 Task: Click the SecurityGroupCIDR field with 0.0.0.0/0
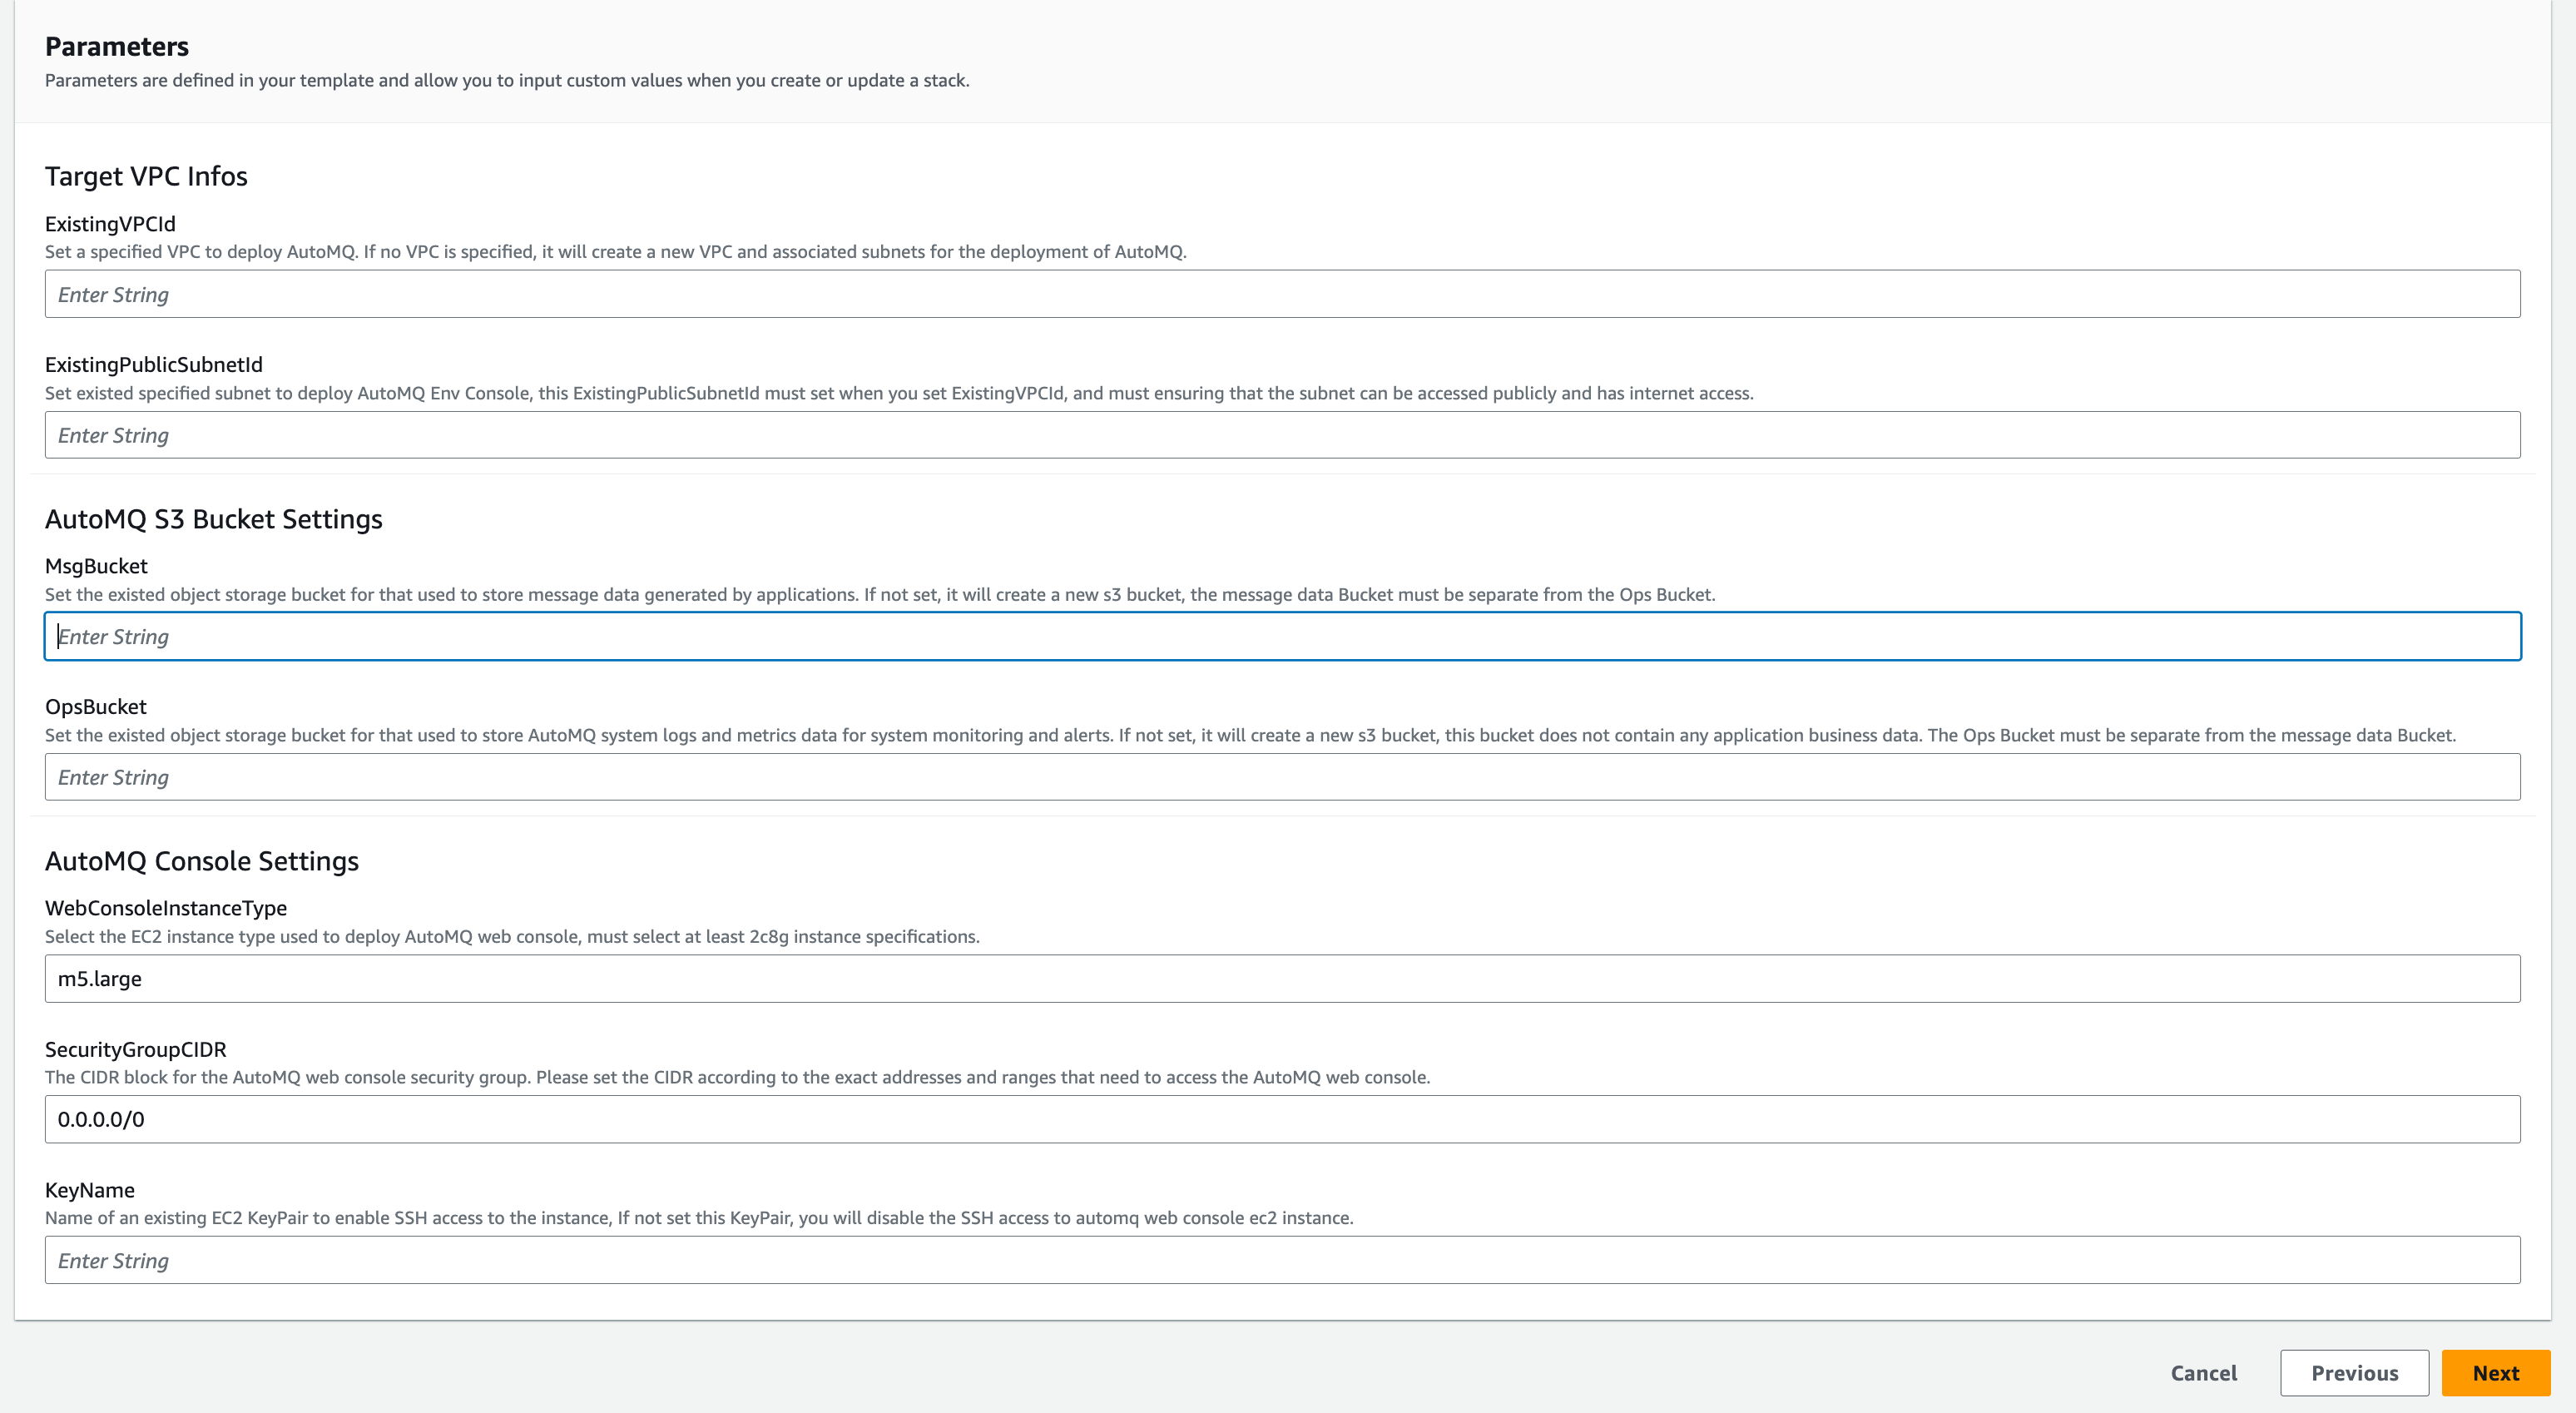pos(1282,1119)
